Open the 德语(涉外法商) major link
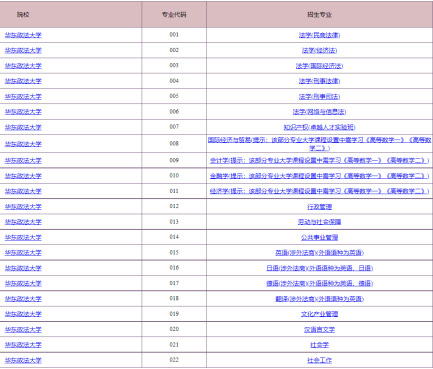The width and height of the screenshot is (433, 369). 319,283
